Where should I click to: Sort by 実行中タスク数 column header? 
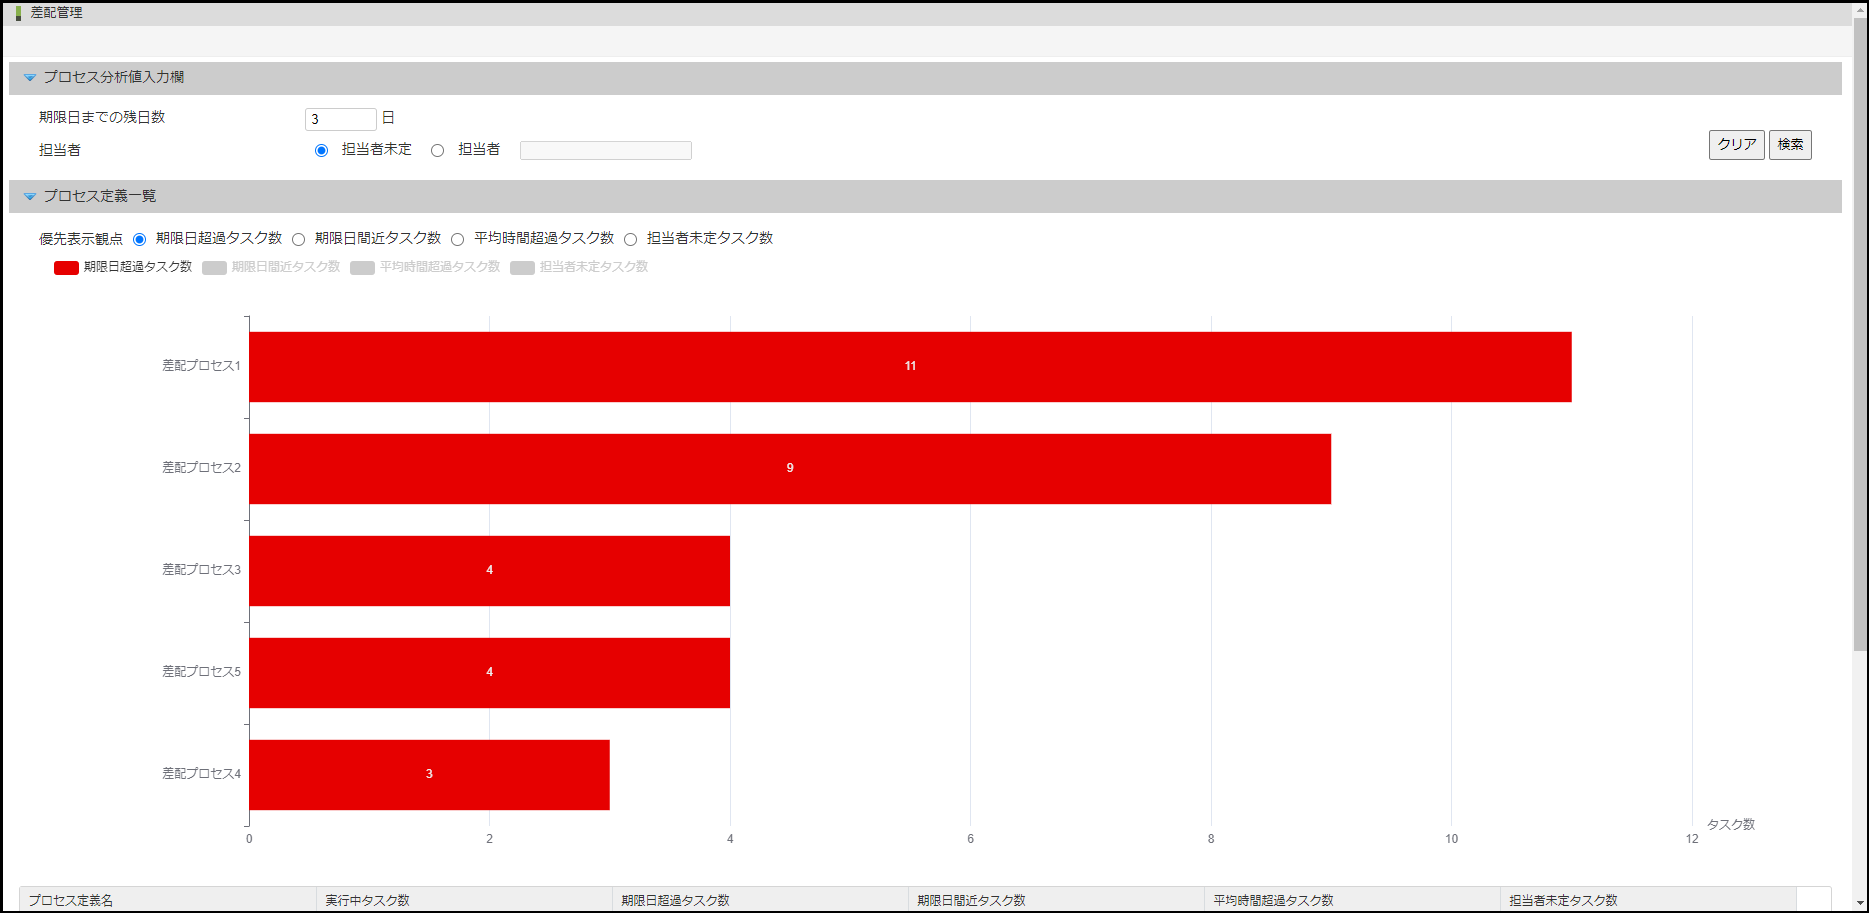(464, 900)
